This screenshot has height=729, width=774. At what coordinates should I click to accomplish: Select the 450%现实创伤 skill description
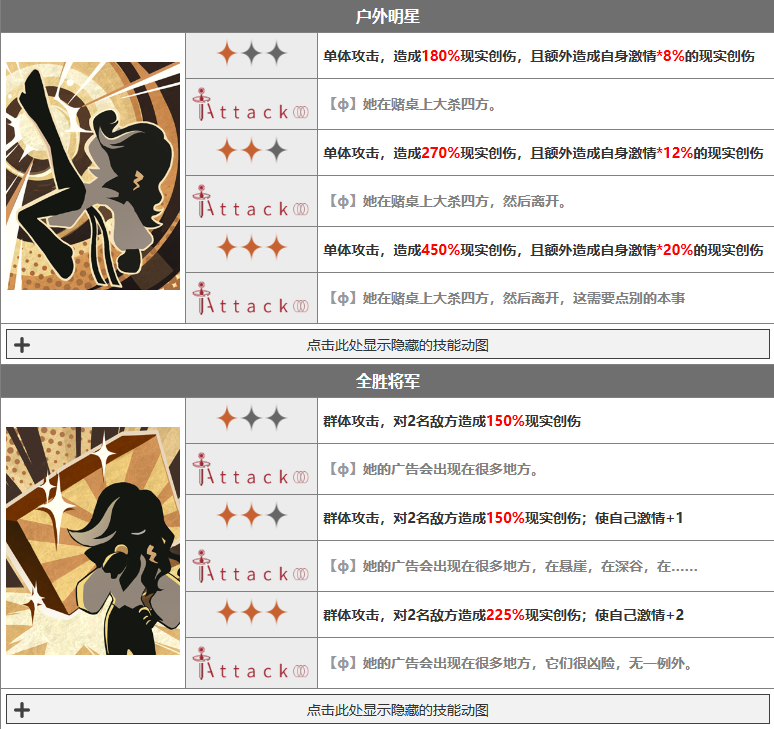coord(543,250)
